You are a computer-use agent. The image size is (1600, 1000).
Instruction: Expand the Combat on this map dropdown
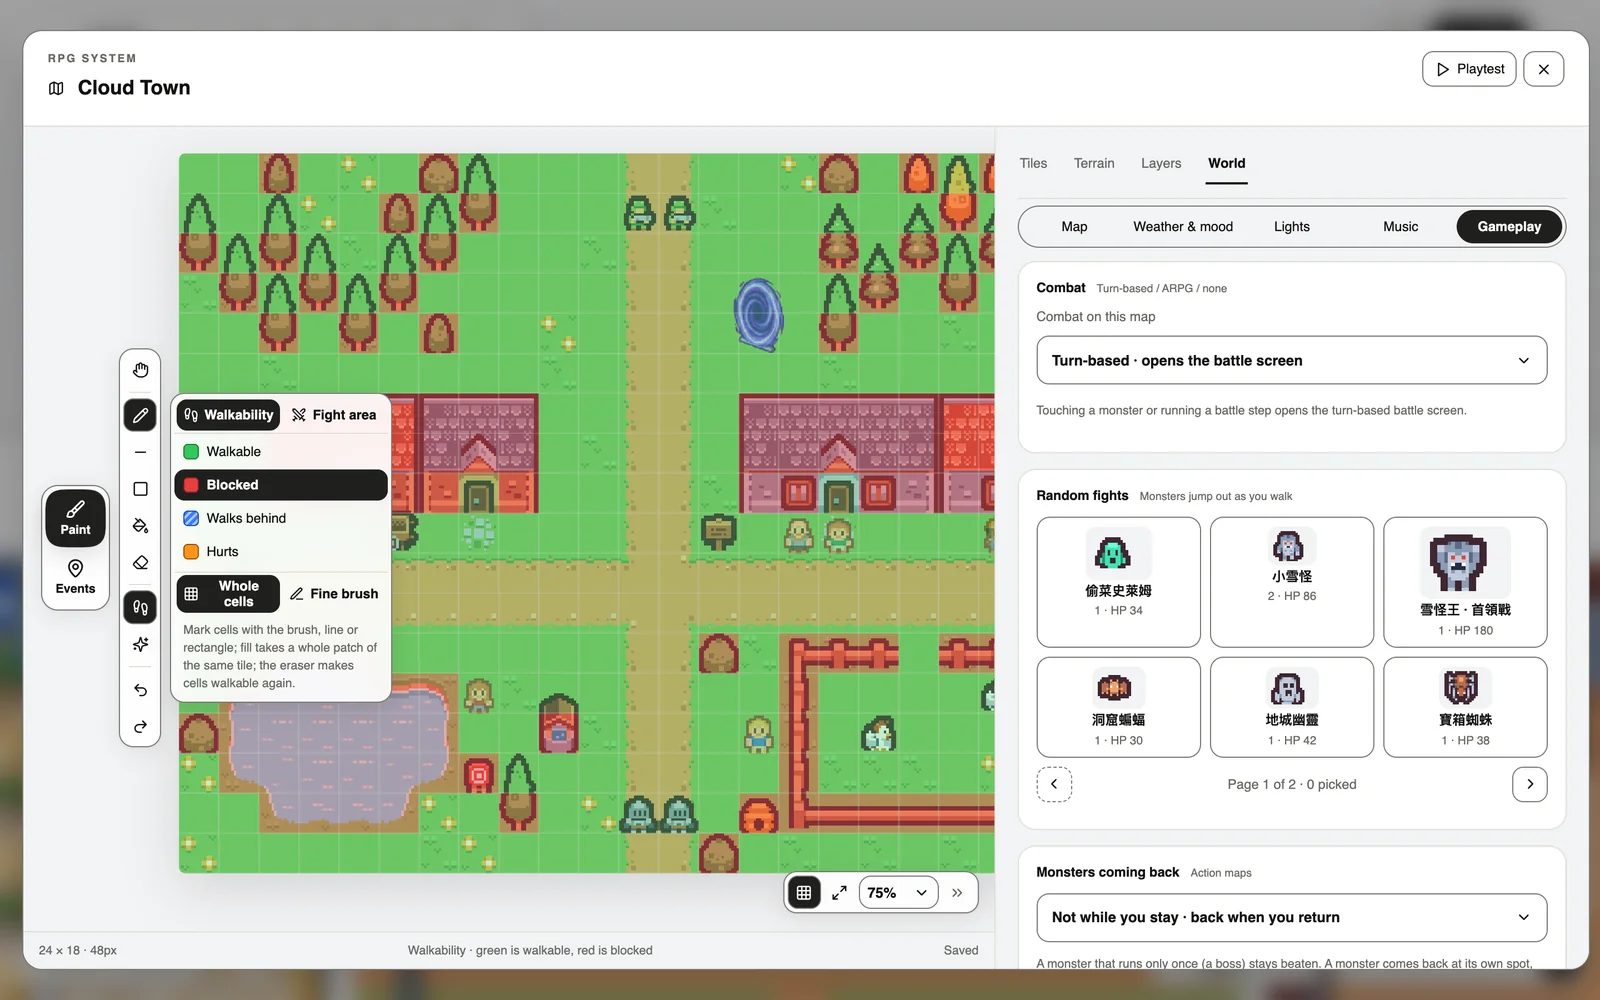(x=1291, y=360)
